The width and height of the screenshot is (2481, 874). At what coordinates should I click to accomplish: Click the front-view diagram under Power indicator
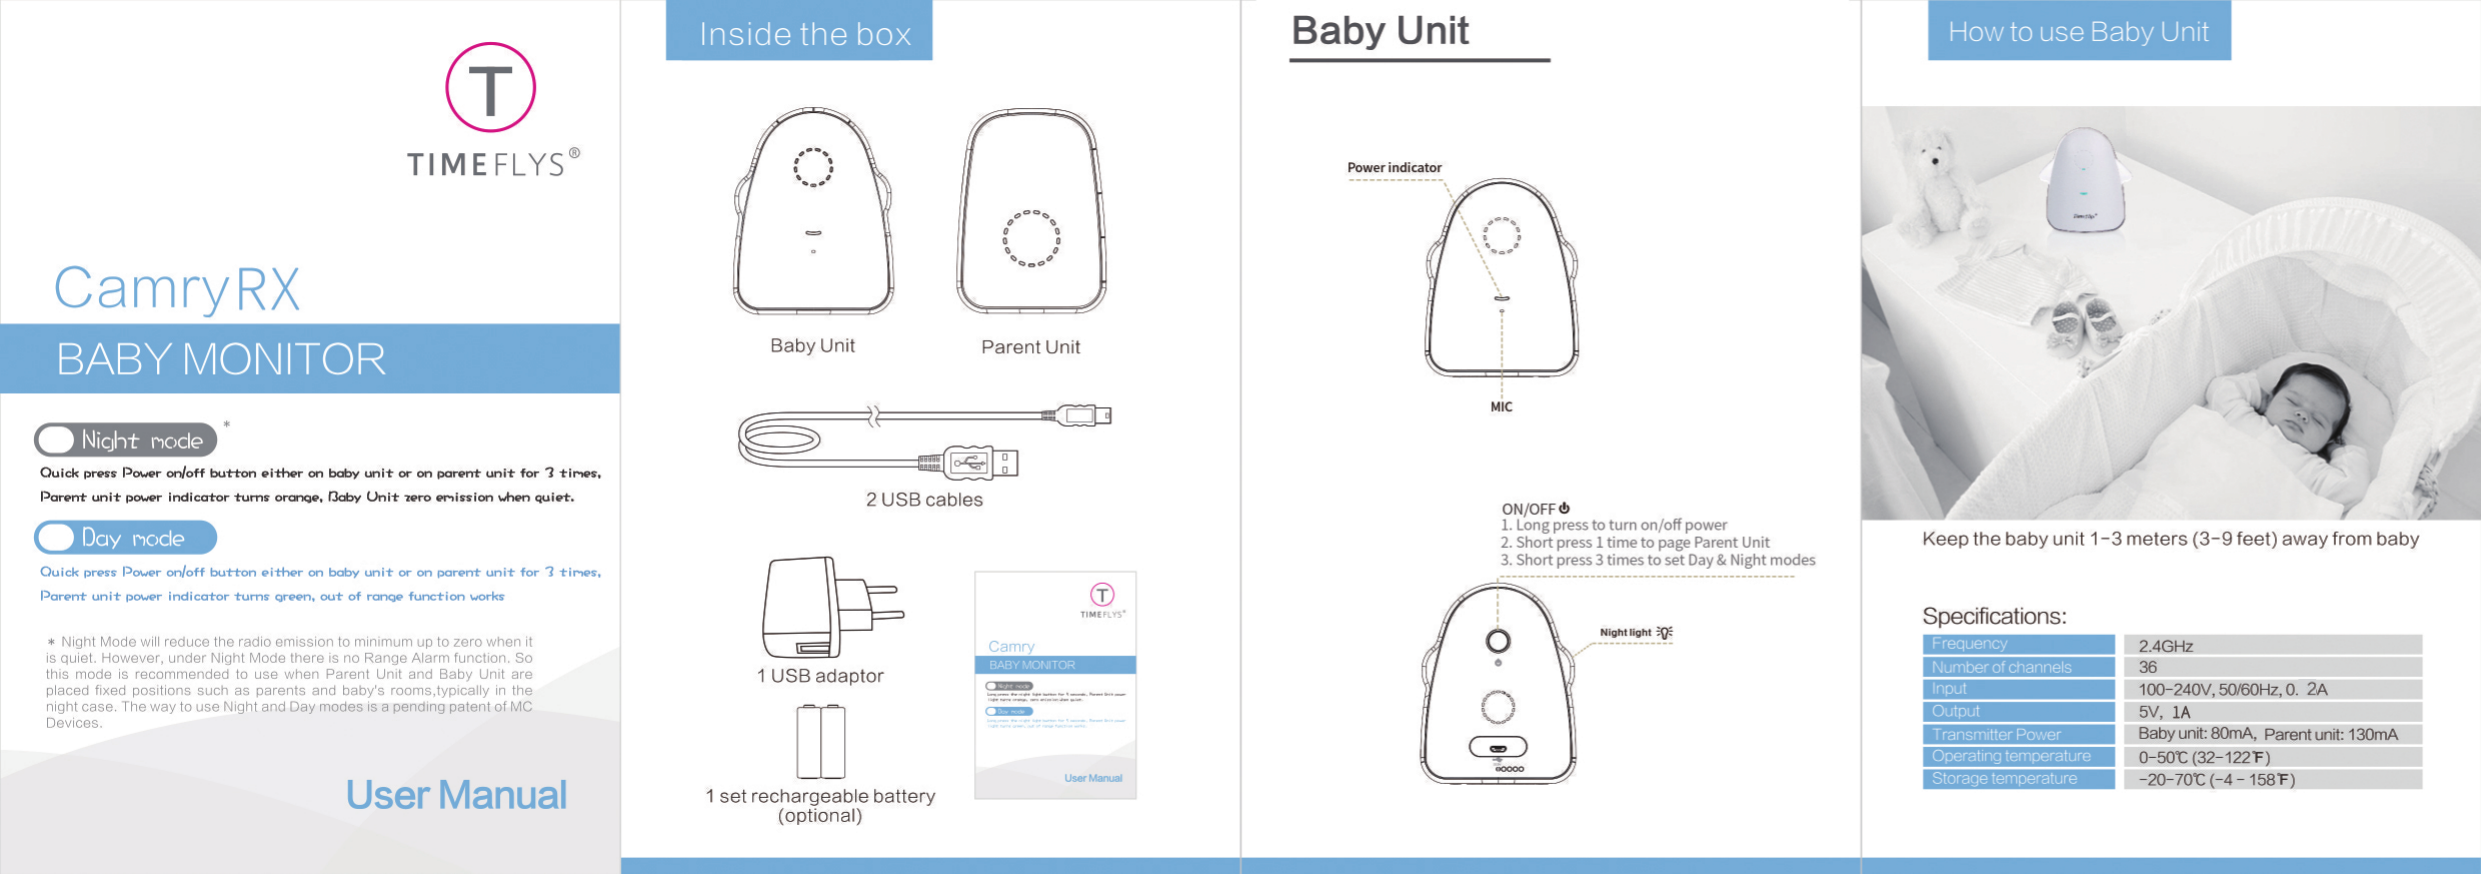coord(1501,278)
